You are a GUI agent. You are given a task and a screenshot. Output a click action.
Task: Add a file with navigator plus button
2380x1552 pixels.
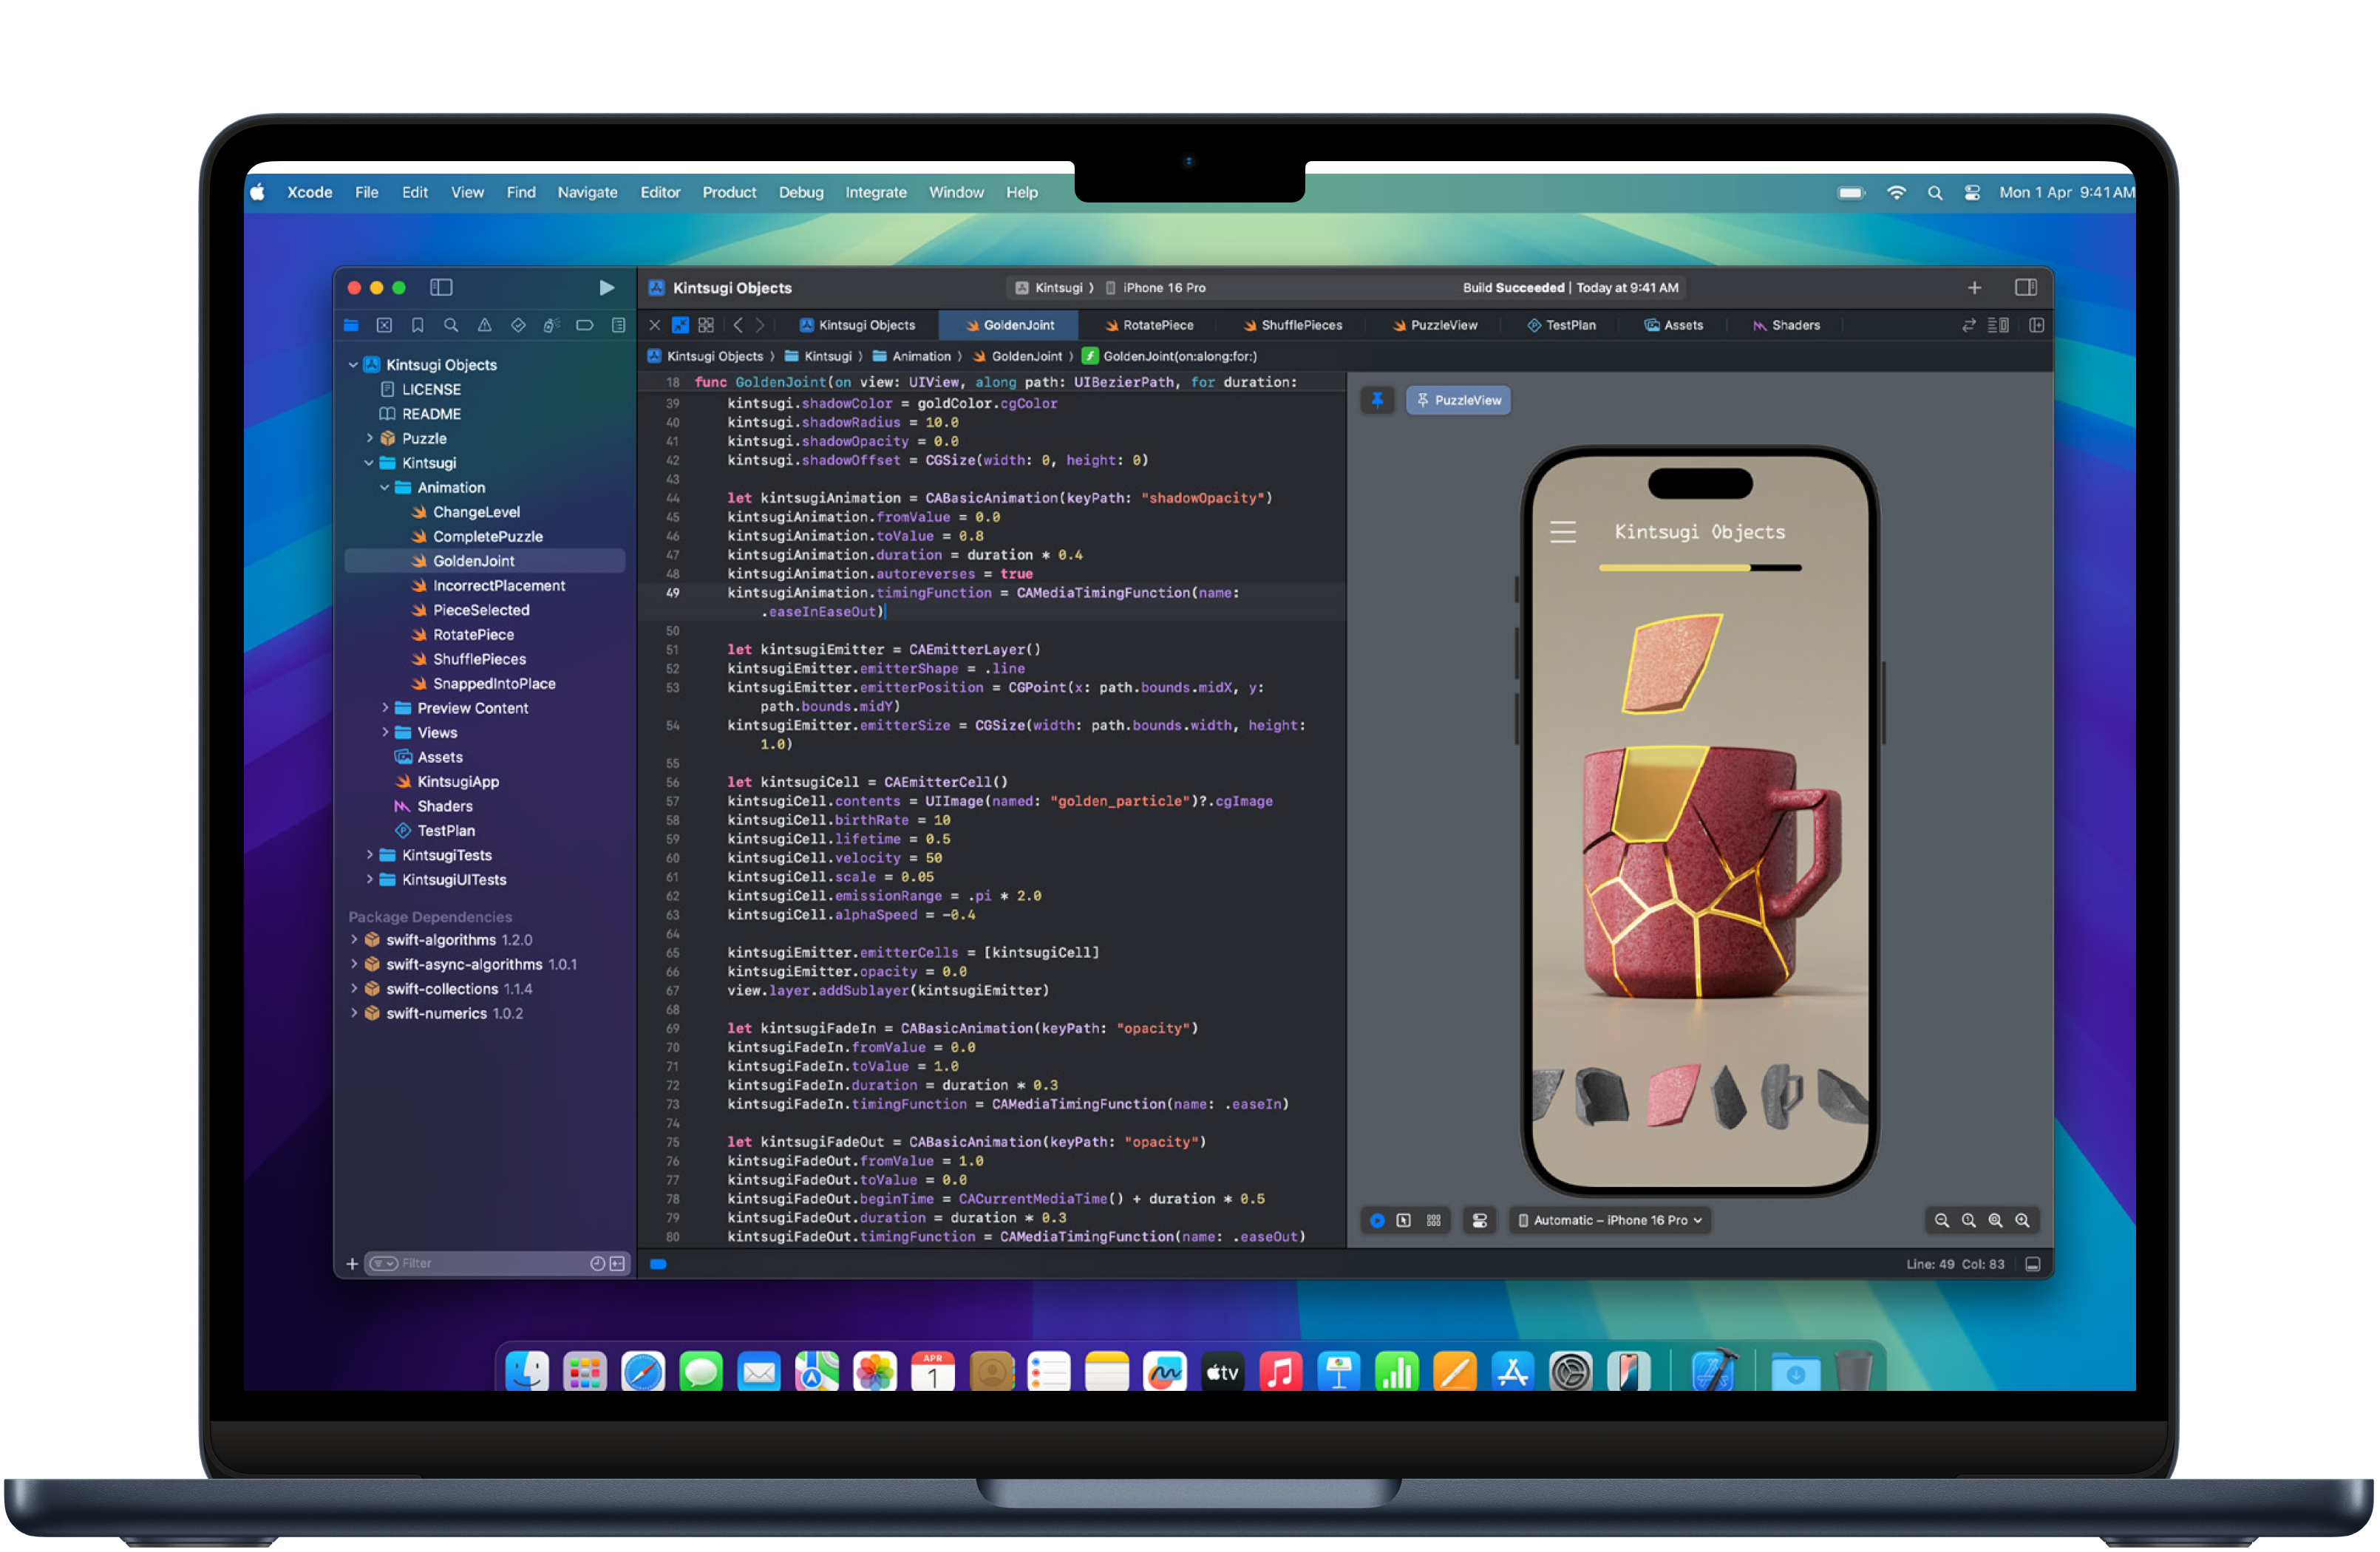click(352, 1264)
